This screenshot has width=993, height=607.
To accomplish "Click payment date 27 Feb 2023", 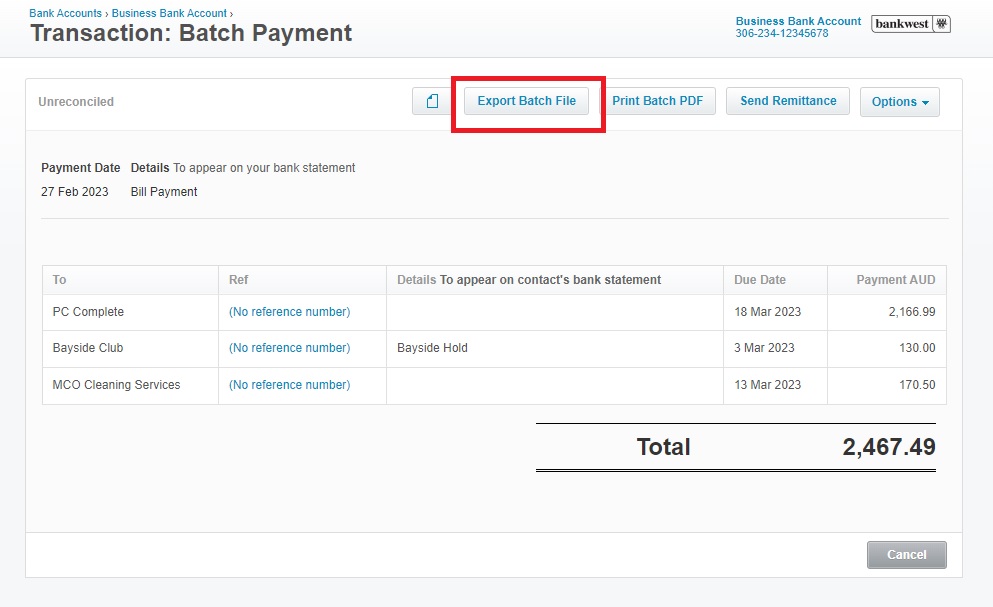I will [75, 192].
